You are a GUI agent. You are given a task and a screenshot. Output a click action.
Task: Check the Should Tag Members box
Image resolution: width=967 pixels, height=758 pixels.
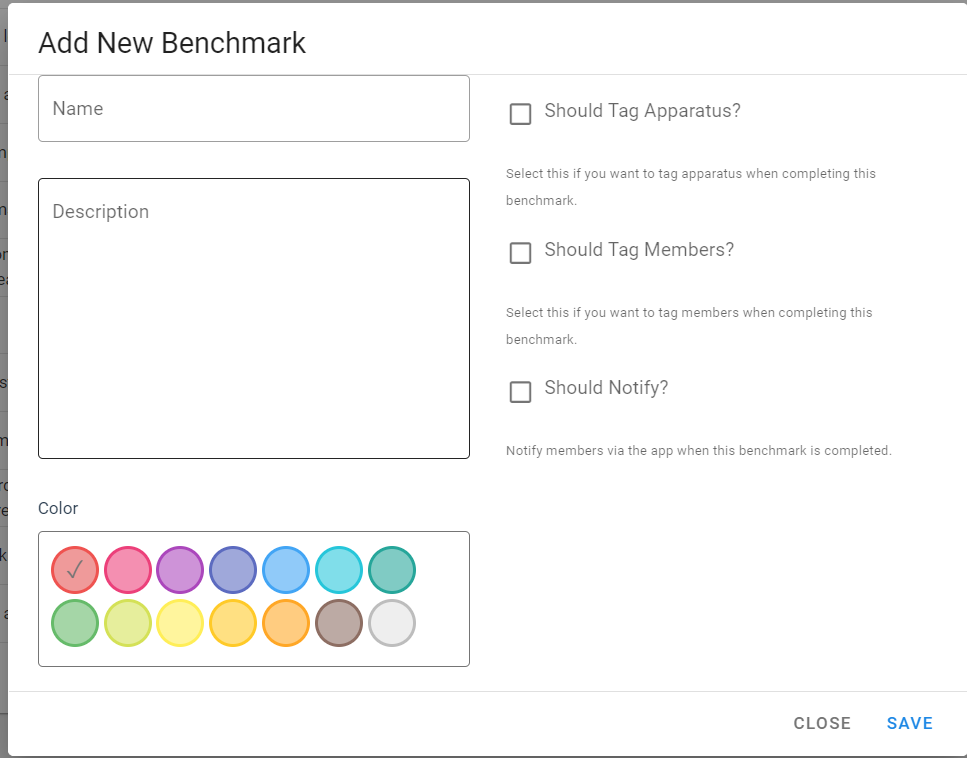[520, 253]
